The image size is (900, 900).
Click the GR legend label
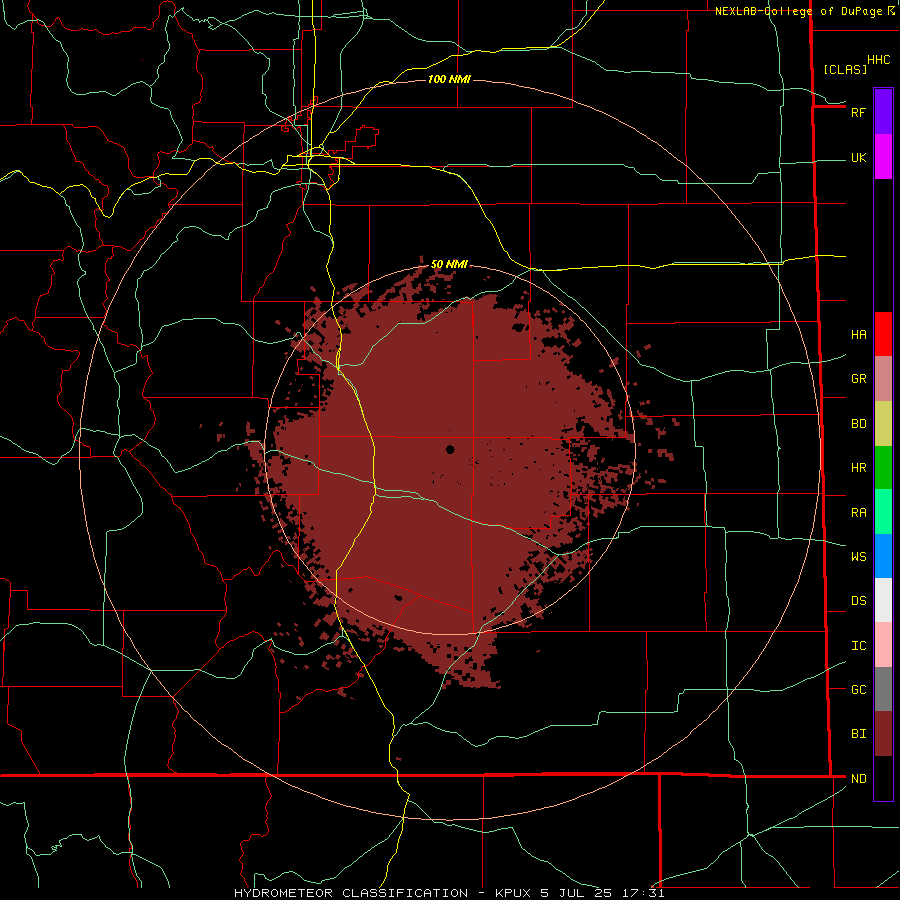858,379
